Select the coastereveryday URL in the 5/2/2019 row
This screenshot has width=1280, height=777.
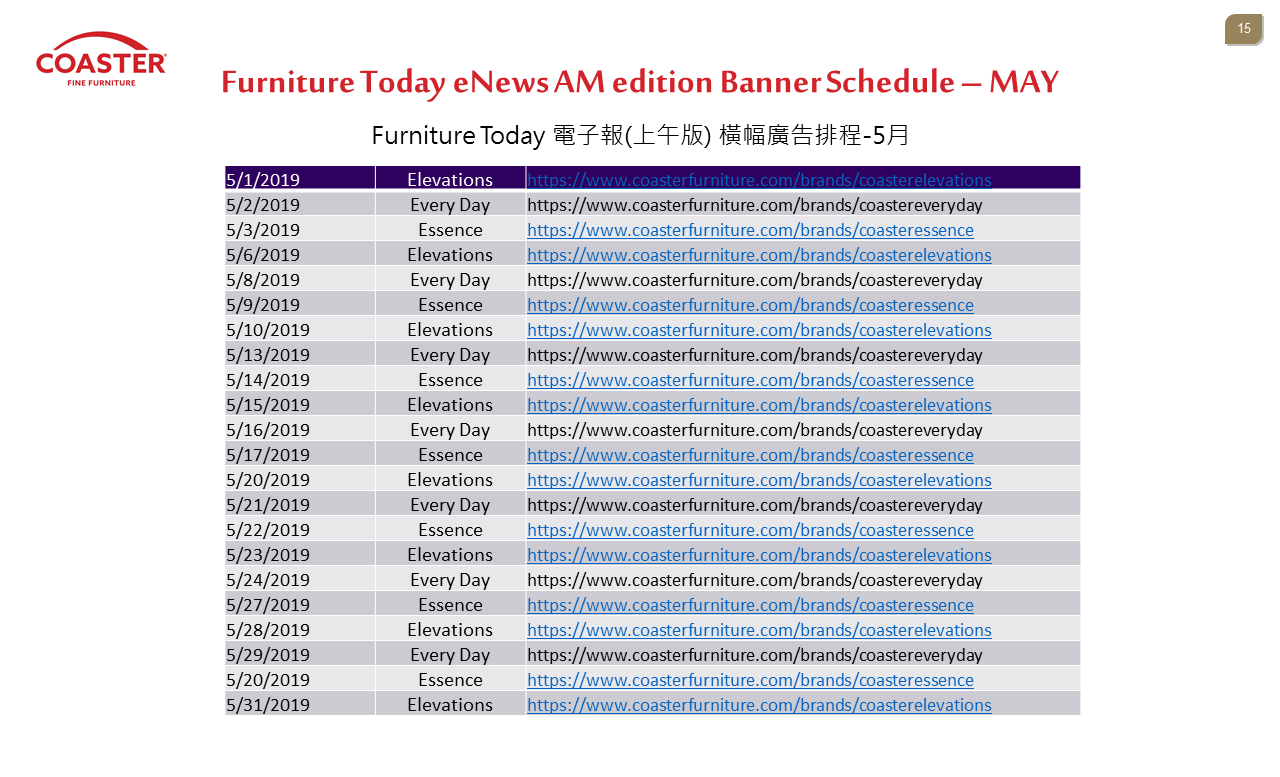pos(755,205)
